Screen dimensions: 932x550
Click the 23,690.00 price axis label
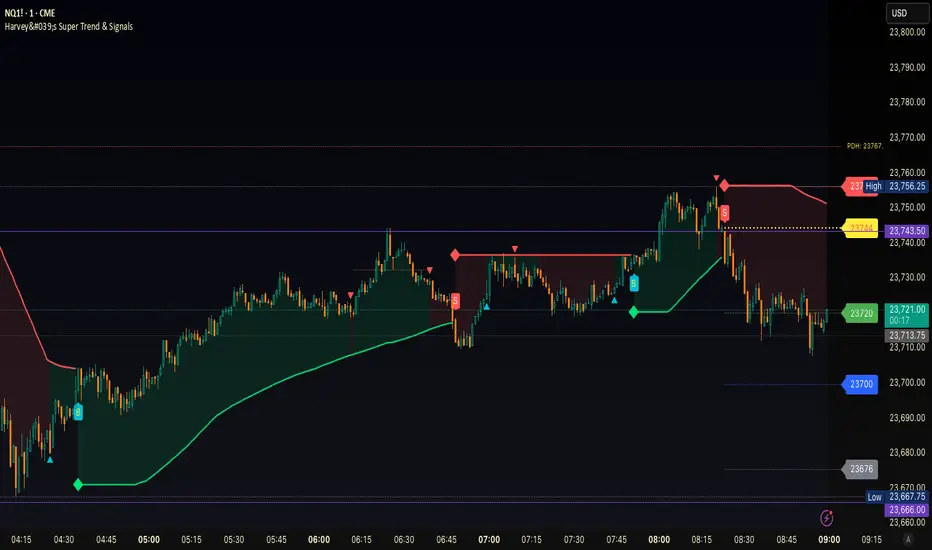(x=907, y=417)
